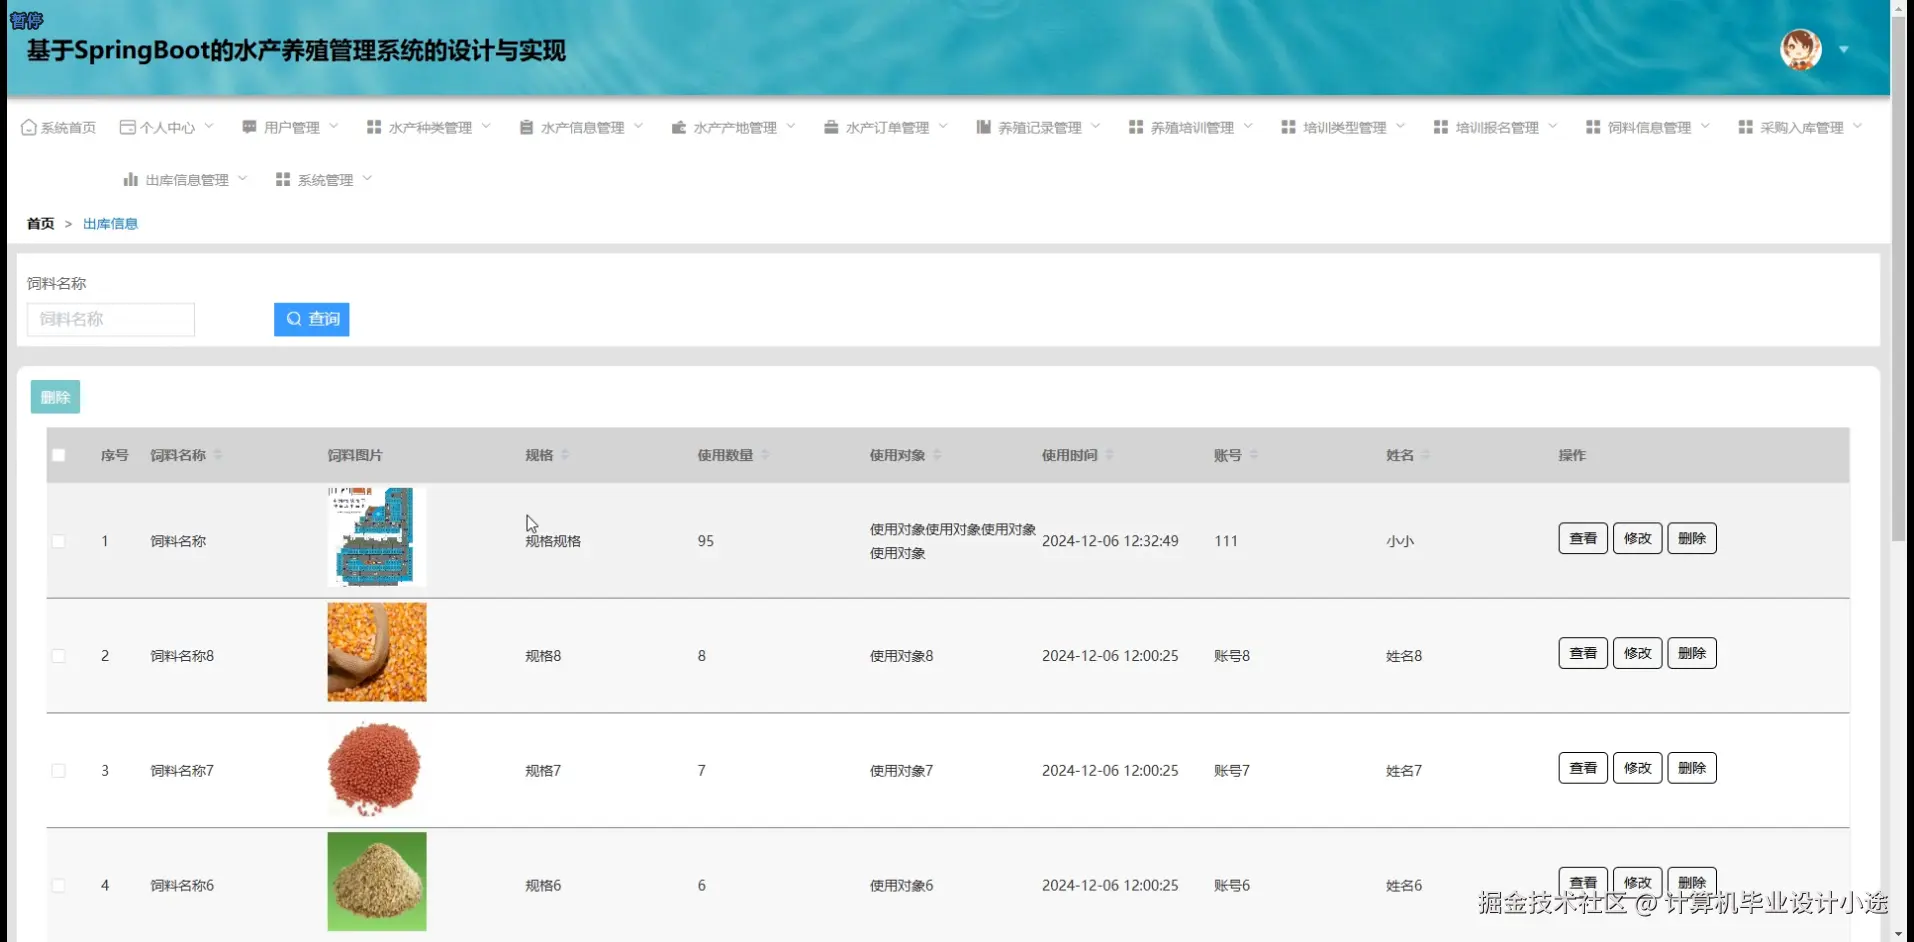Click the sort arrows beside 账号
This screenshot has height=942, width=1914.
coord(1254,455)
